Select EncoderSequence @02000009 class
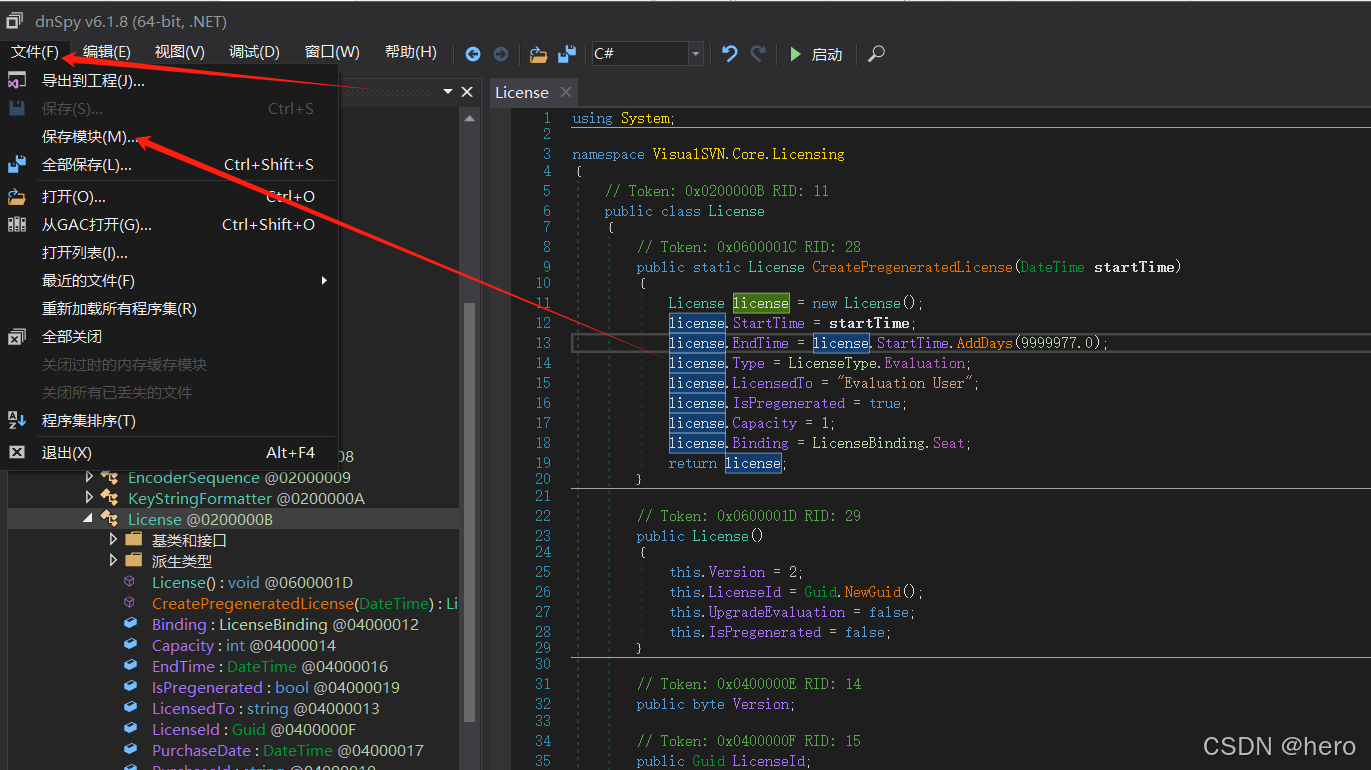This screenshot has height=770, width=1371. tap(239, 478)
